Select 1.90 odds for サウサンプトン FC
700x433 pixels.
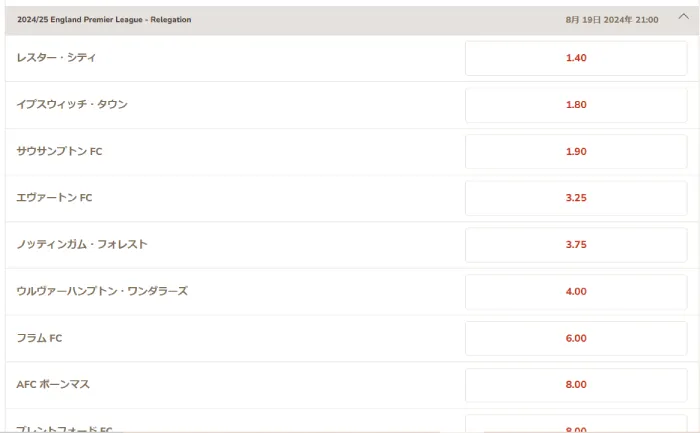[x=576, y=151]
